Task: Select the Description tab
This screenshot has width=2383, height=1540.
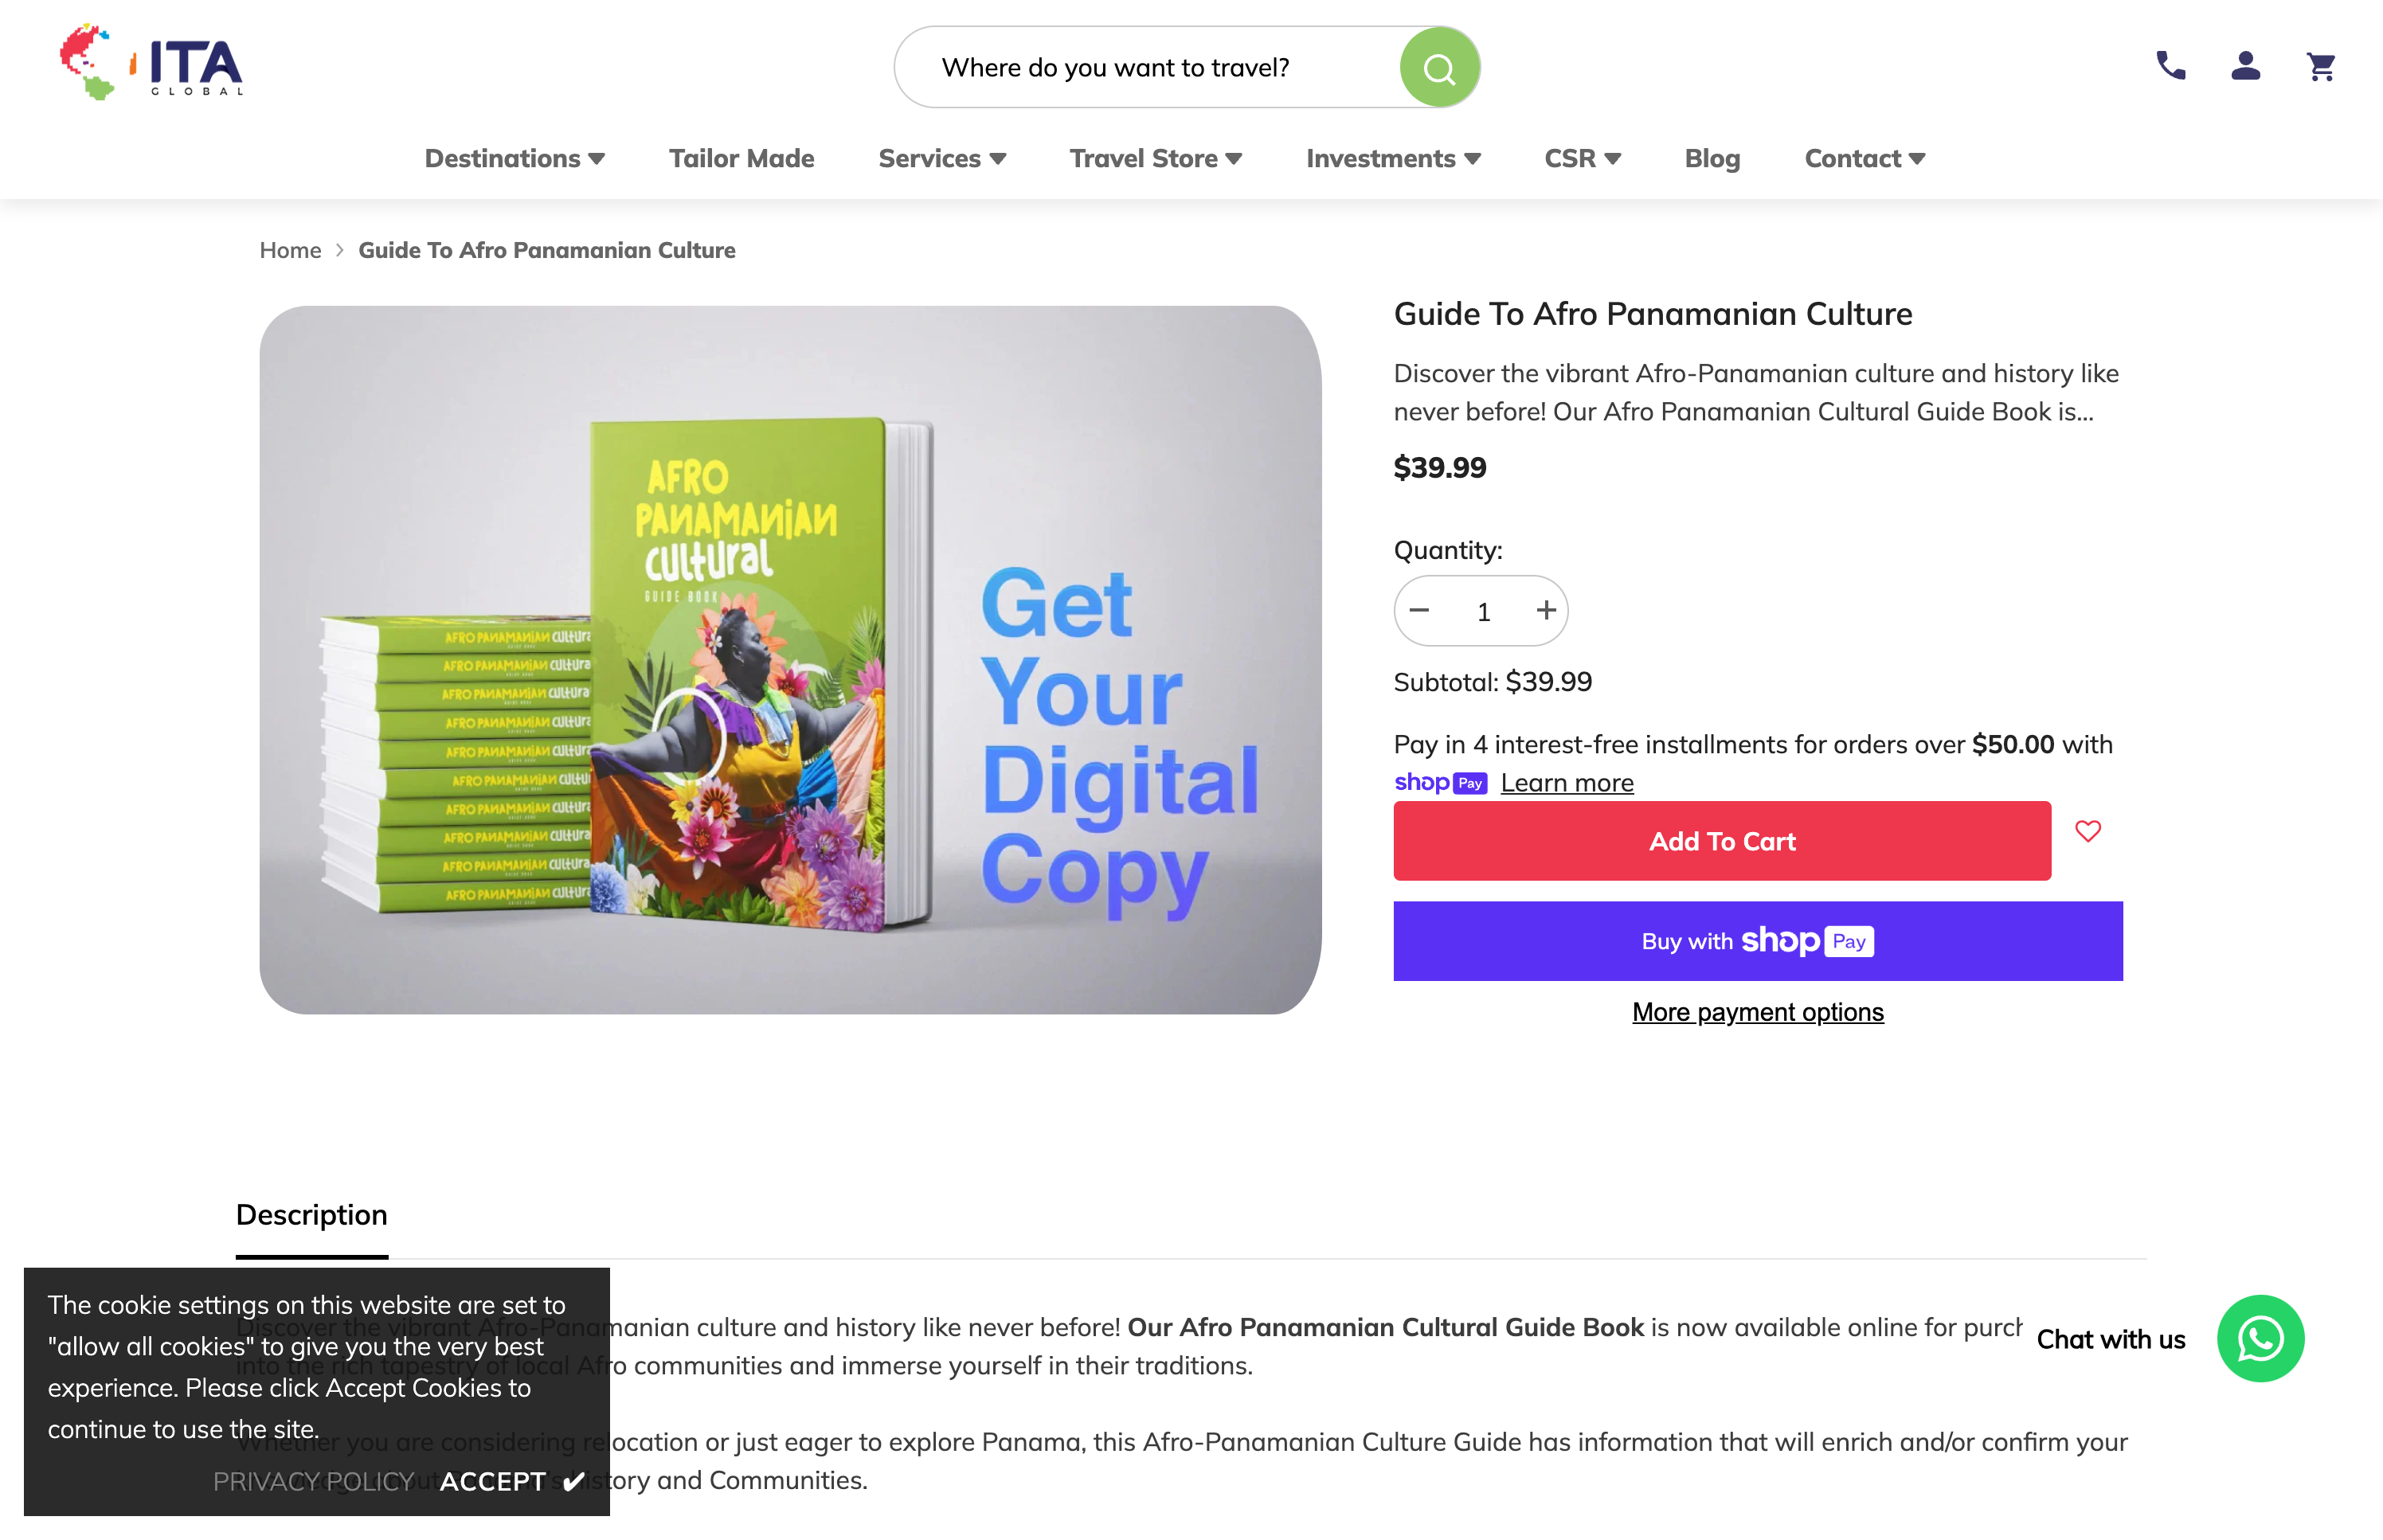Action: [311, 1215]
